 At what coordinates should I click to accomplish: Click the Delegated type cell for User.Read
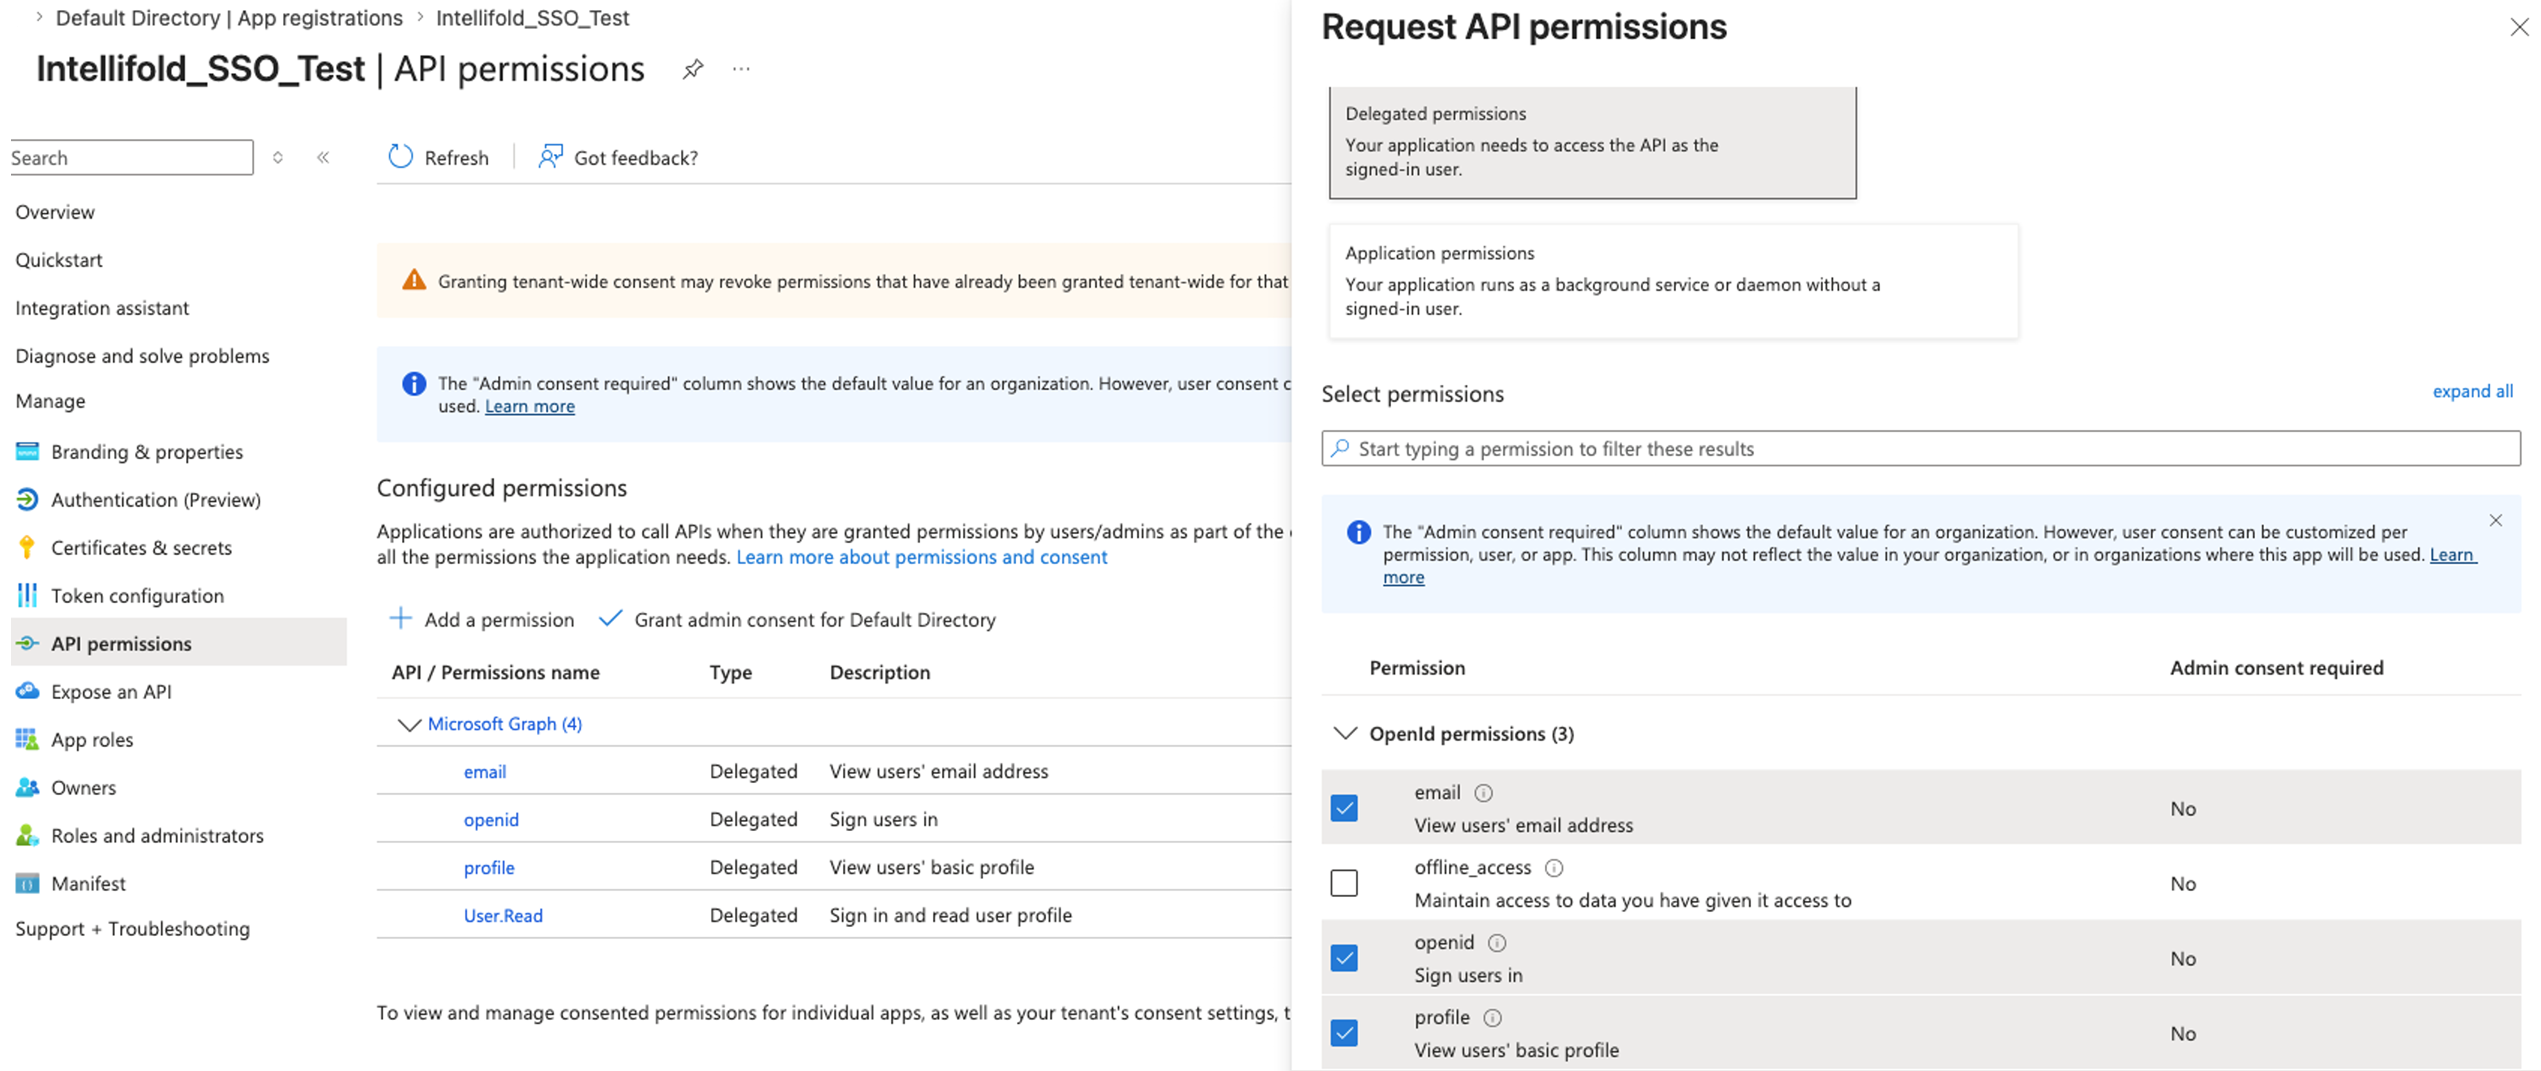tap(753, 916)
